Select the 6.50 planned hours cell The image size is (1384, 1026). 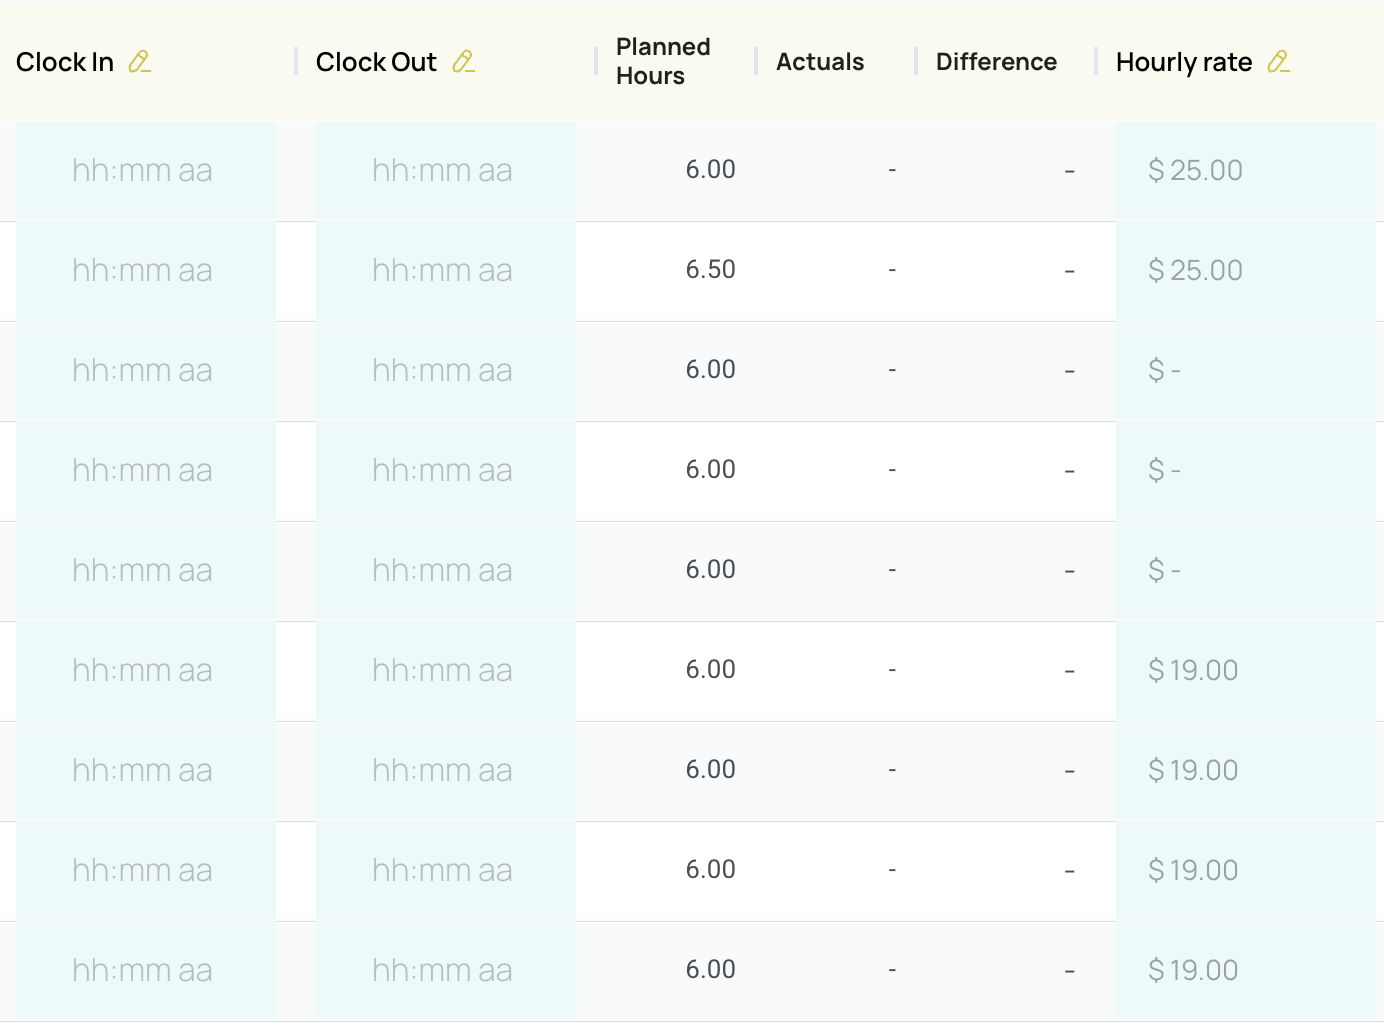click(710, 270)
